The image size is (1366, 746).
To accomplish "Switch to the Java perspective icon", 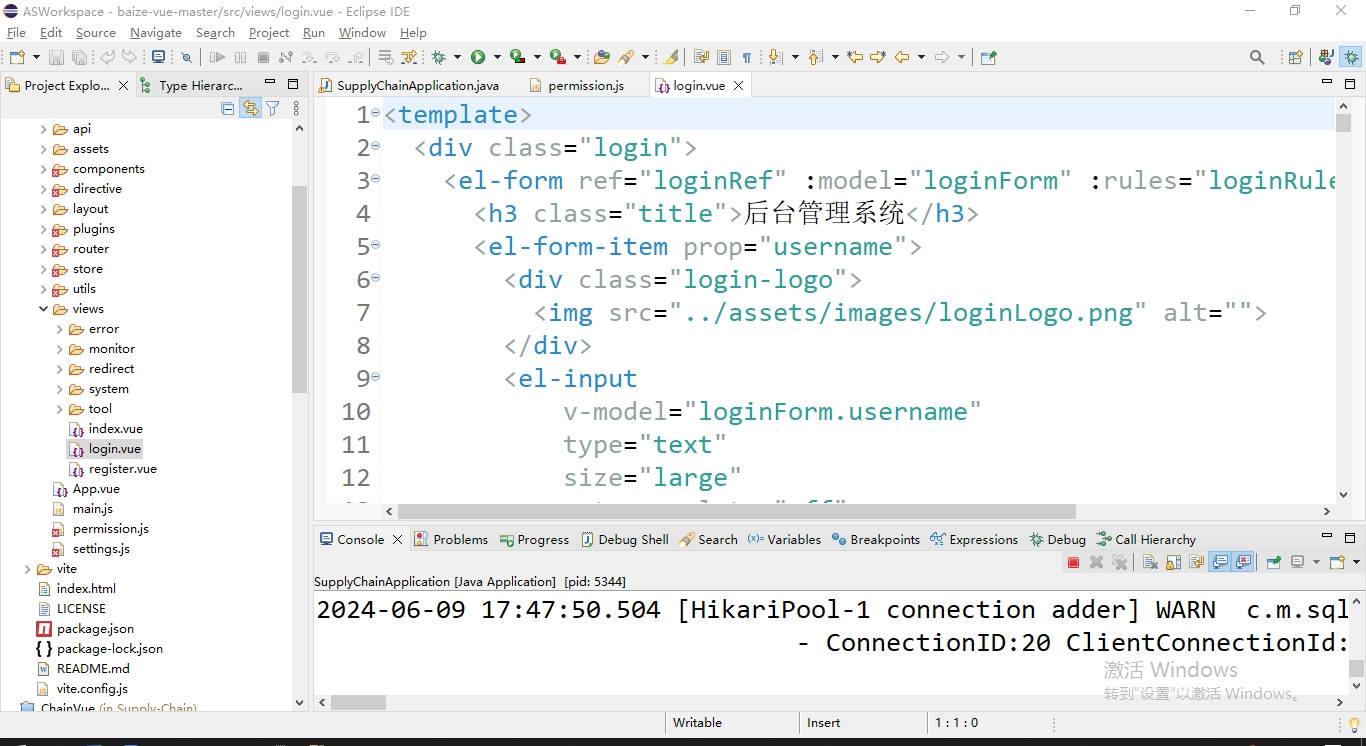I will (x=1326, y=57).
